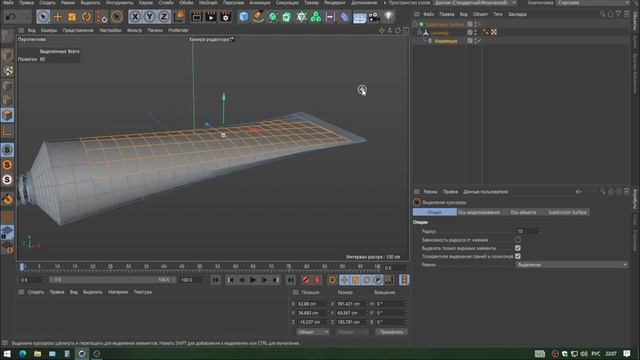The image size is (640, 360).
Task: Open render settings clapperboard gear icon
Action: tap(225, 17)
